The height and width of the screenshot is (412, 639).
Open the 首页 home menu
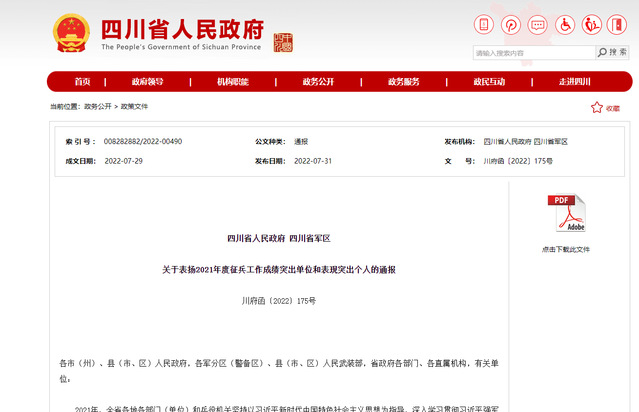82,81
